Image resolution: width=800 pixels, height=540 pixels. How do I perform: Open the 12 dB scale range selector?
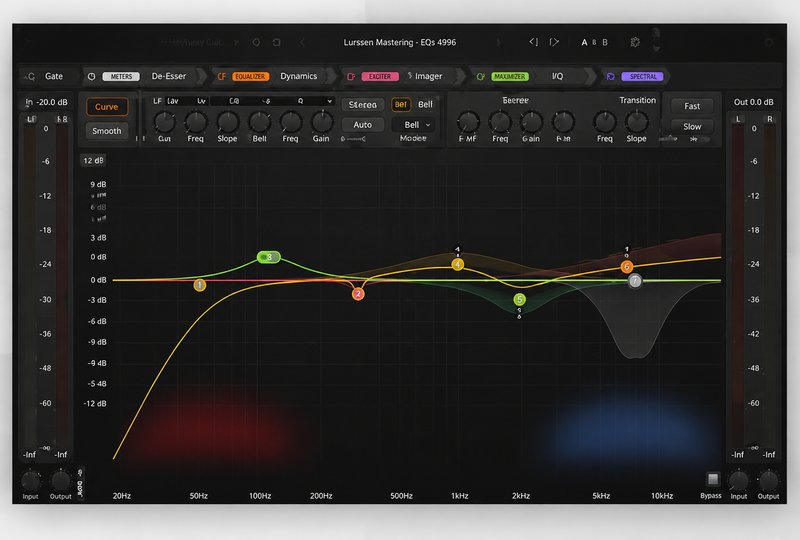coord(93,160)
